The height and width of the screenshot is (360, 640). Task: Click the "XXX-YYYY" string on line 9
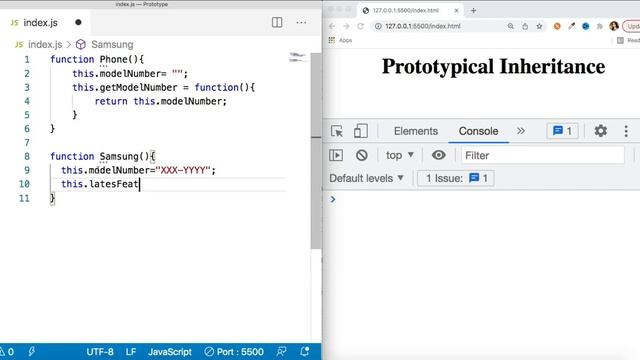click(183, 170)
